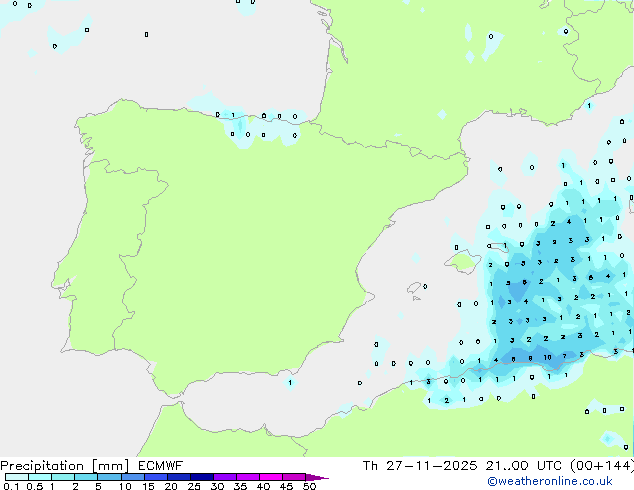Select the 5–10 mm legend swatch

(x=109, y=477)
